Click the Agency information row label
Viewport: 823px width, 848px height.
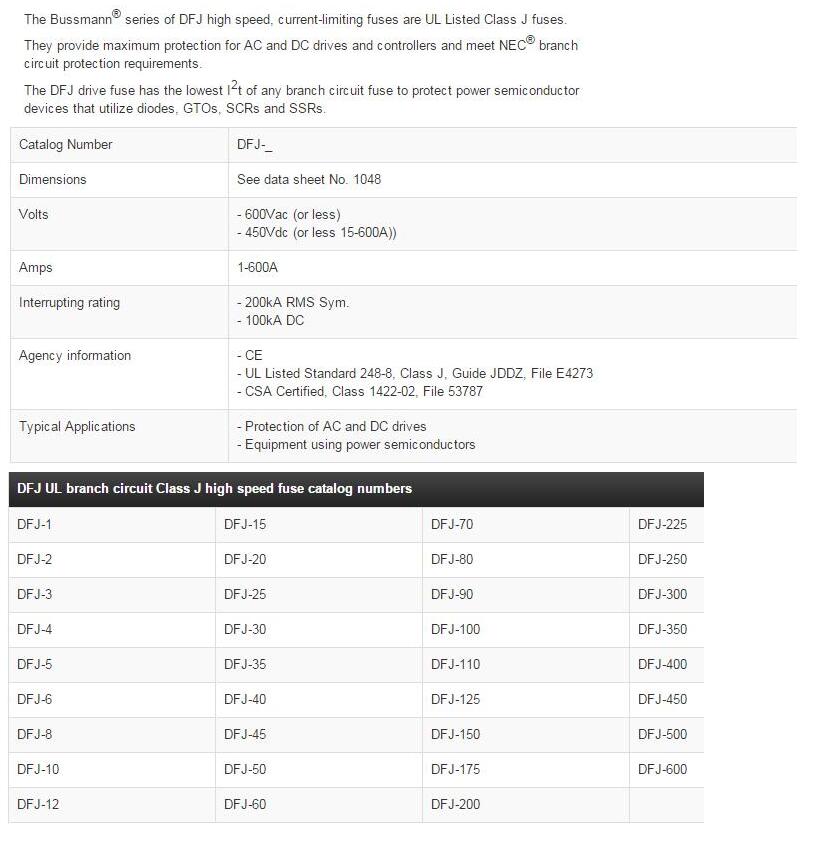tap(75, 355)
